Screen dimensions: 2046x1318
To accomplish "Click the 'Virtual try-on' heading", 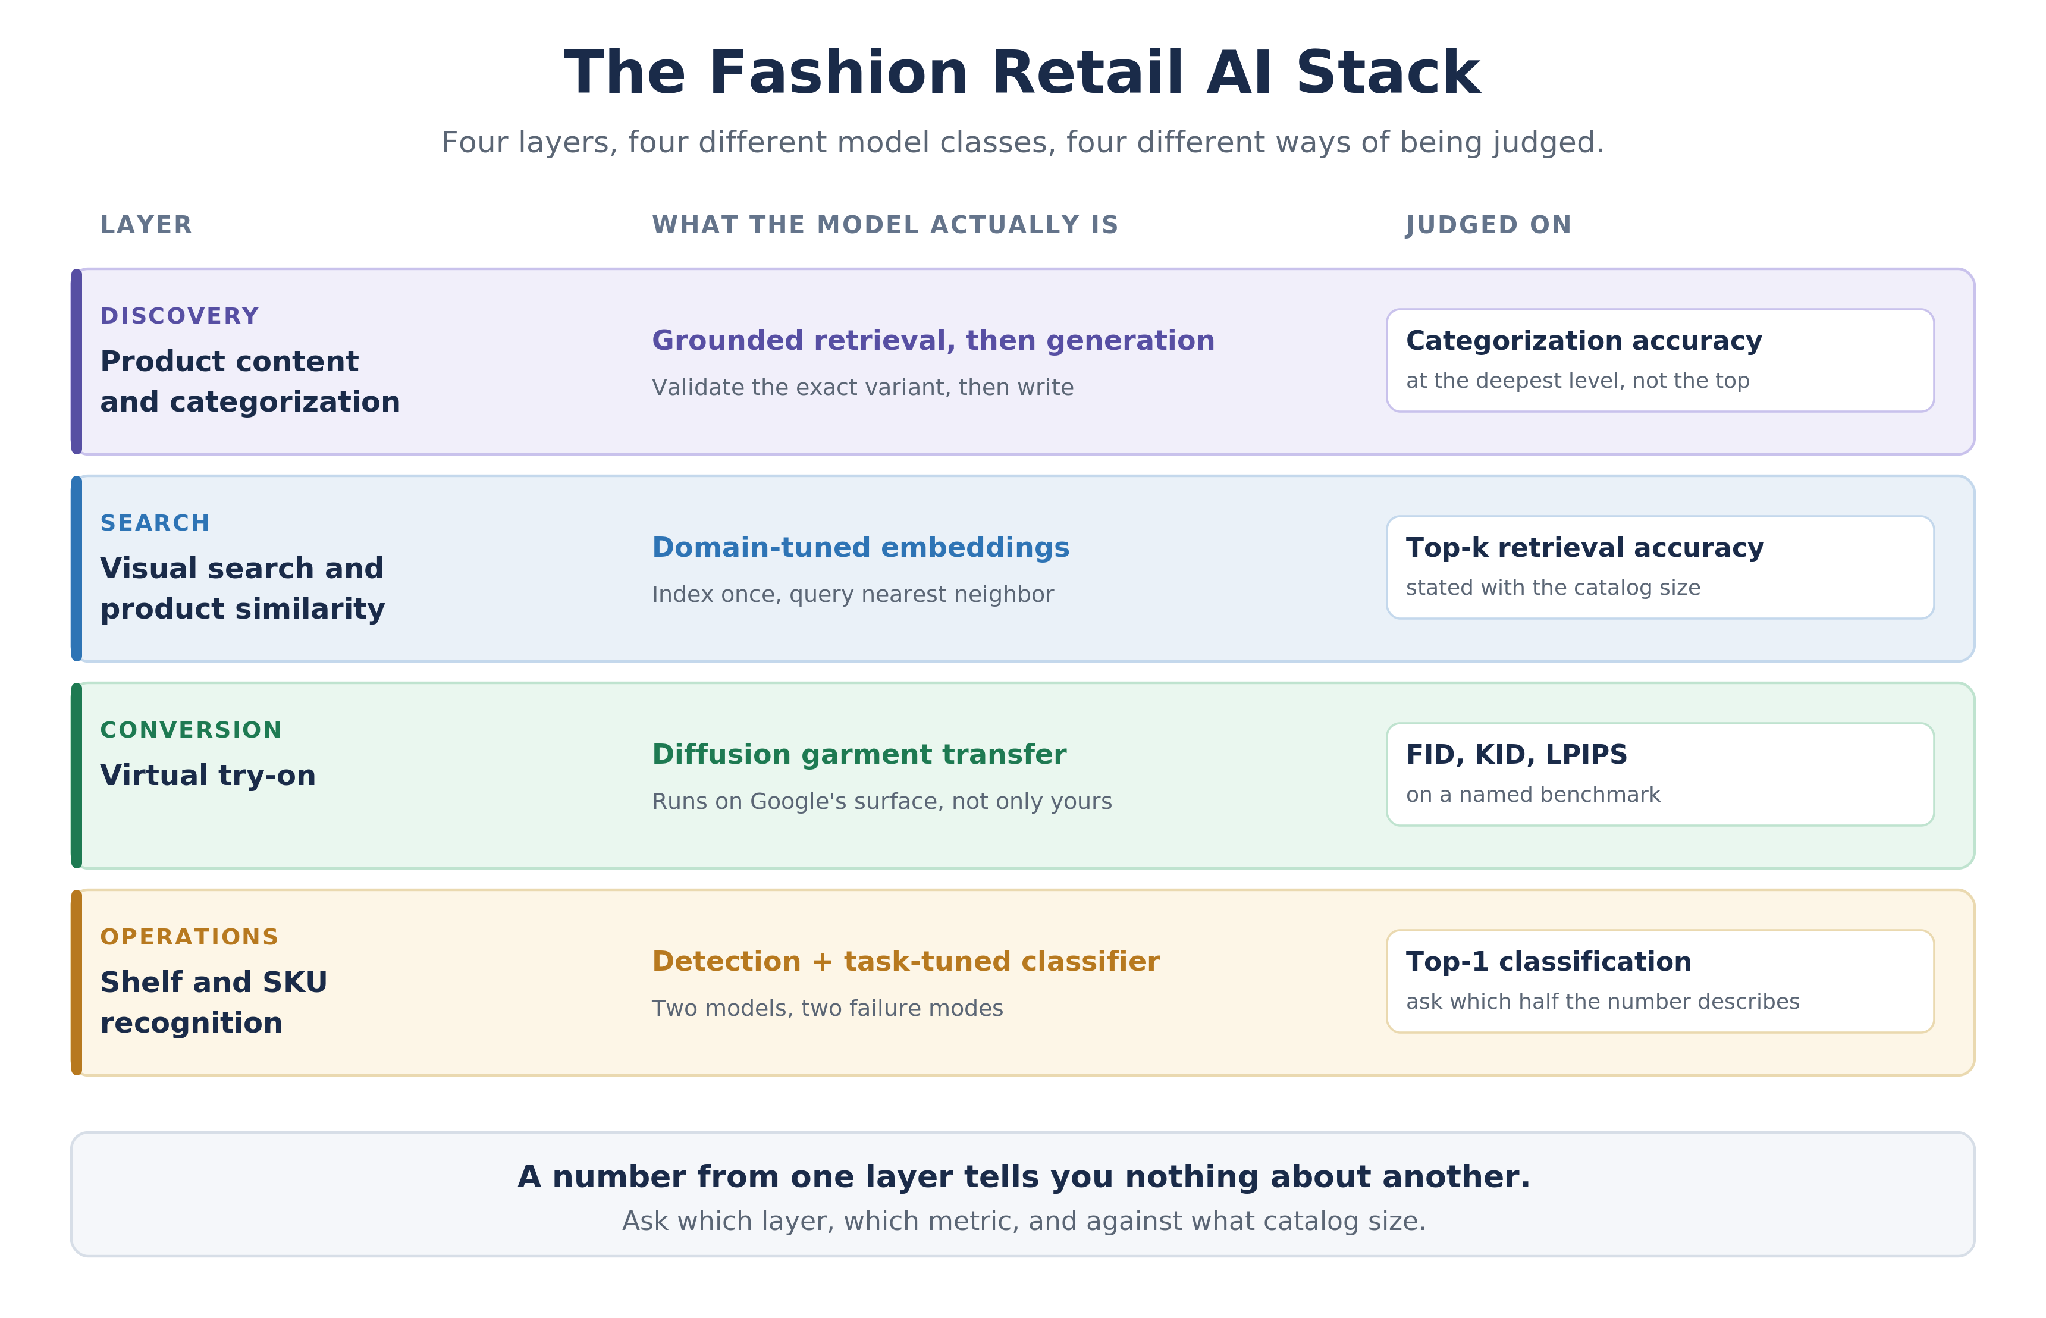I will tap(208, 775).
